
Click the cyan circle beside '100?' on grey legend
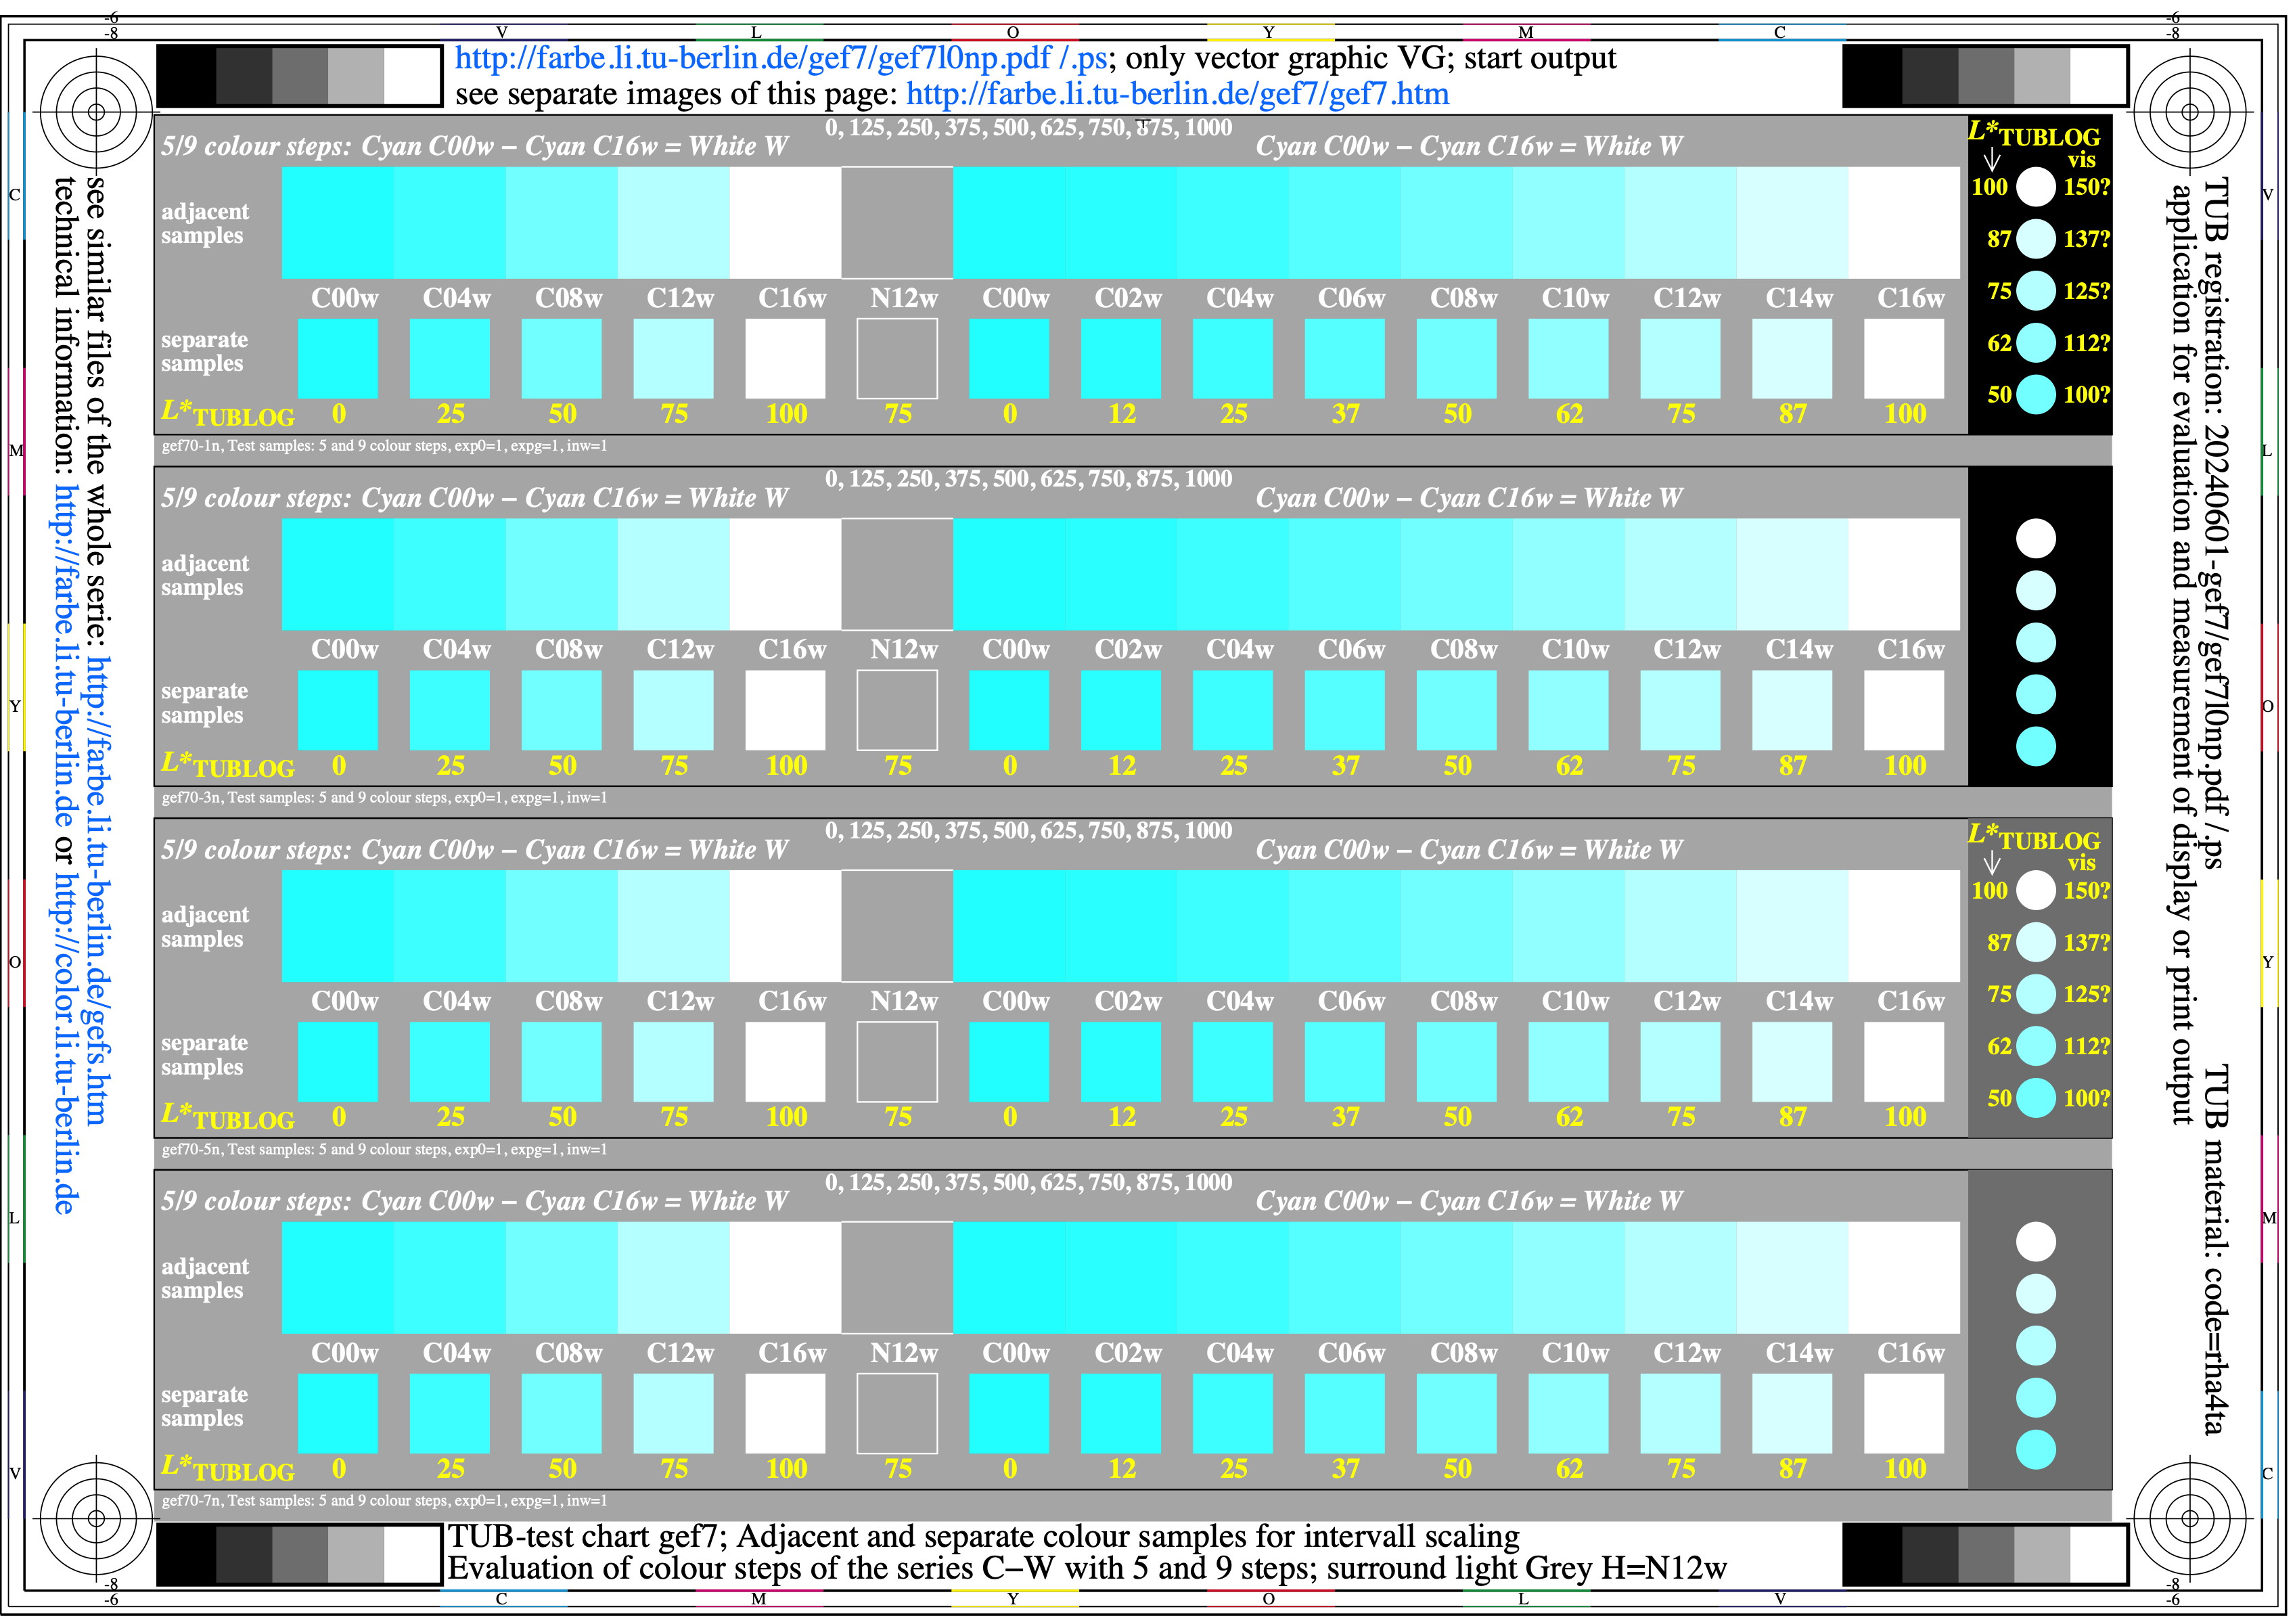[x=2036, y=1098]
